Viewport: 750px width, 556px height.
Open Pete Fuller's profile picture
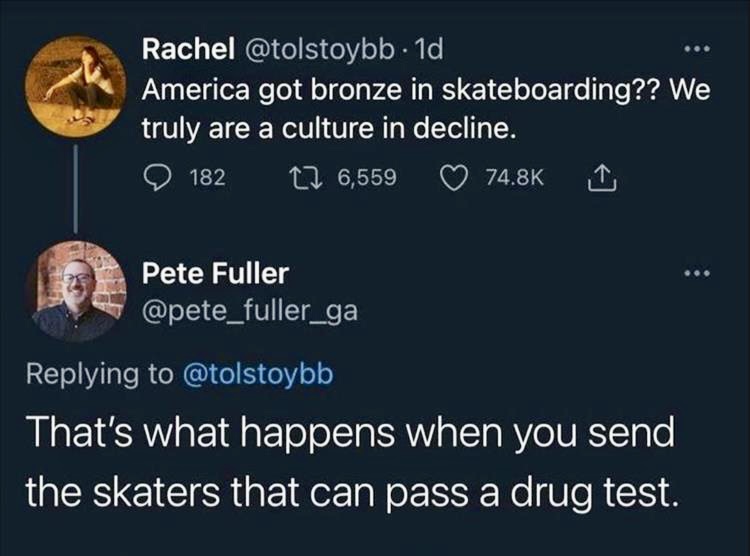(78, 291)
